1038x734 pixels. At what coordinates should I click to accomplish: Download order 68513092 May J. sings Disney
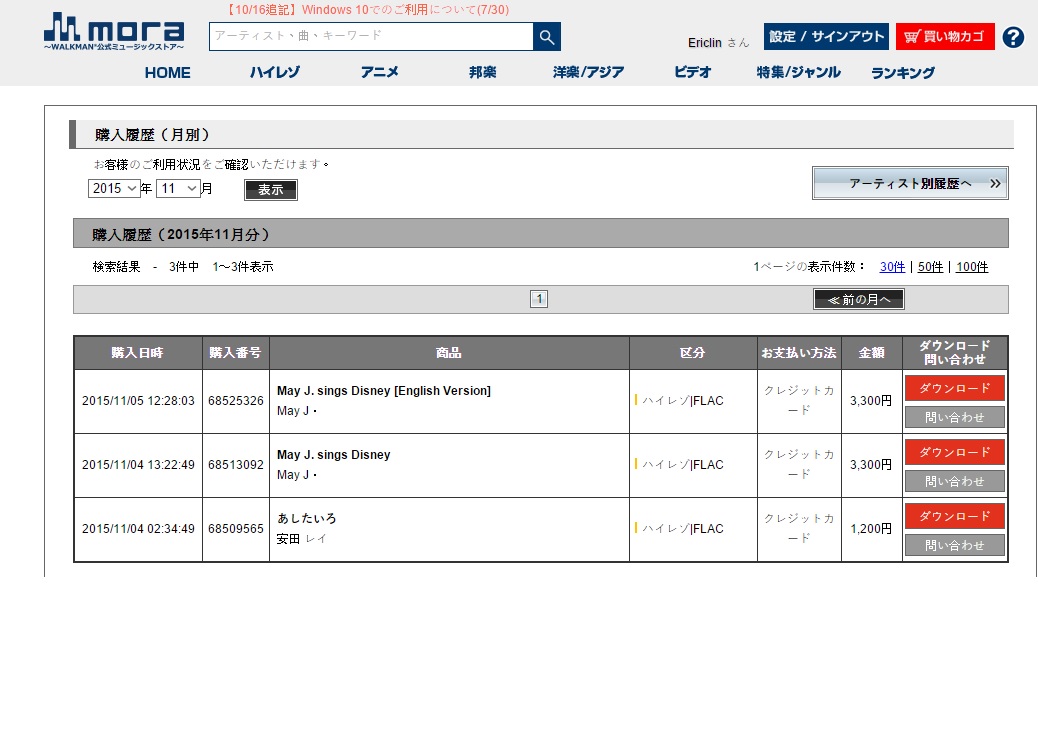pyautogui.click(x=955, y=452)
